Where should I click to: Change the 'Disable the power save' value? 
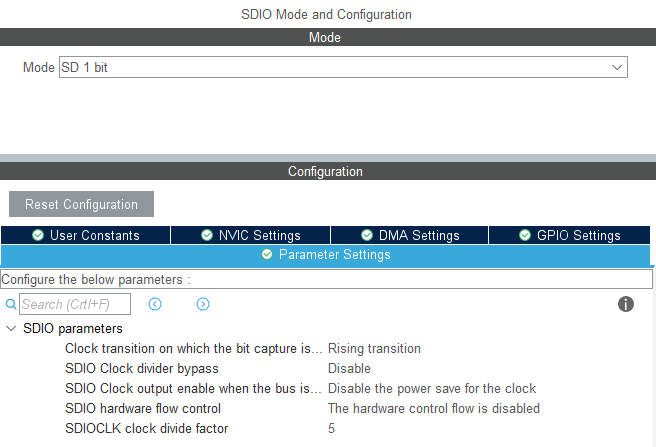432,388
